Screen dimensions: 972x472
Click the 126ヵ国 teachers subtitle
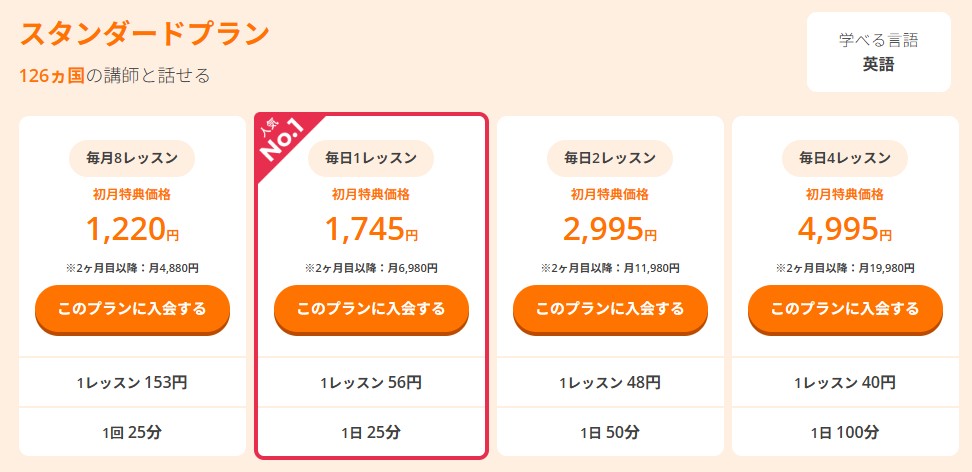[x=115, y=76]
